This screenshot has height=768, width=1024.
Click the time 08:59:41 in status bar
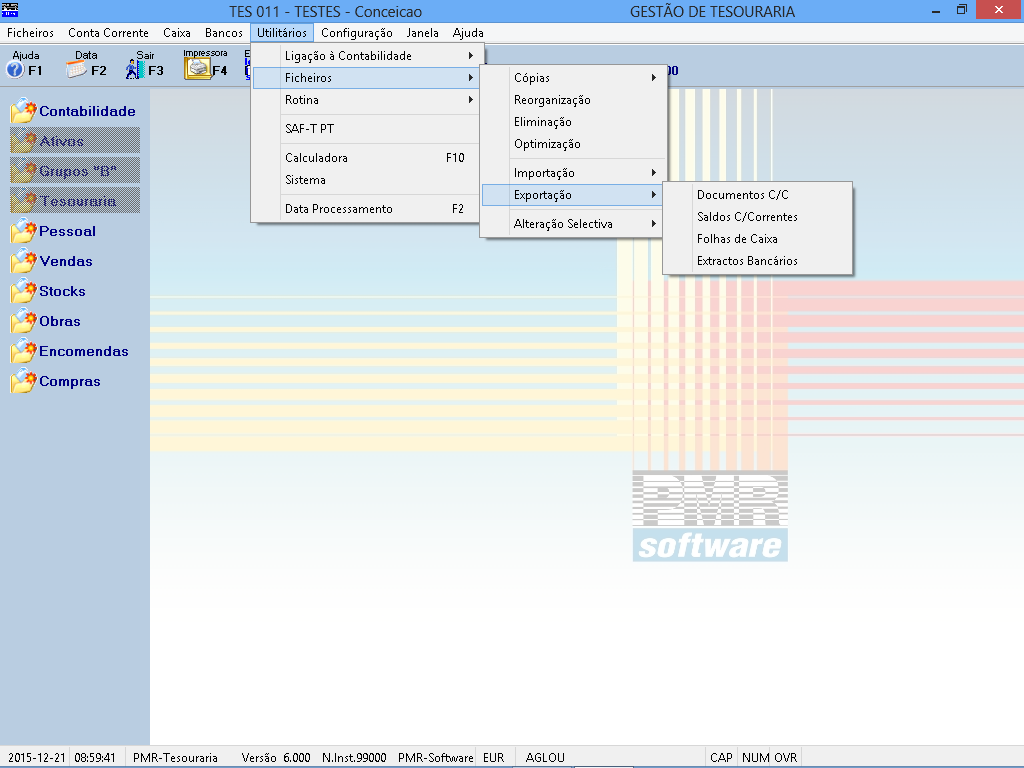point(95,758)
